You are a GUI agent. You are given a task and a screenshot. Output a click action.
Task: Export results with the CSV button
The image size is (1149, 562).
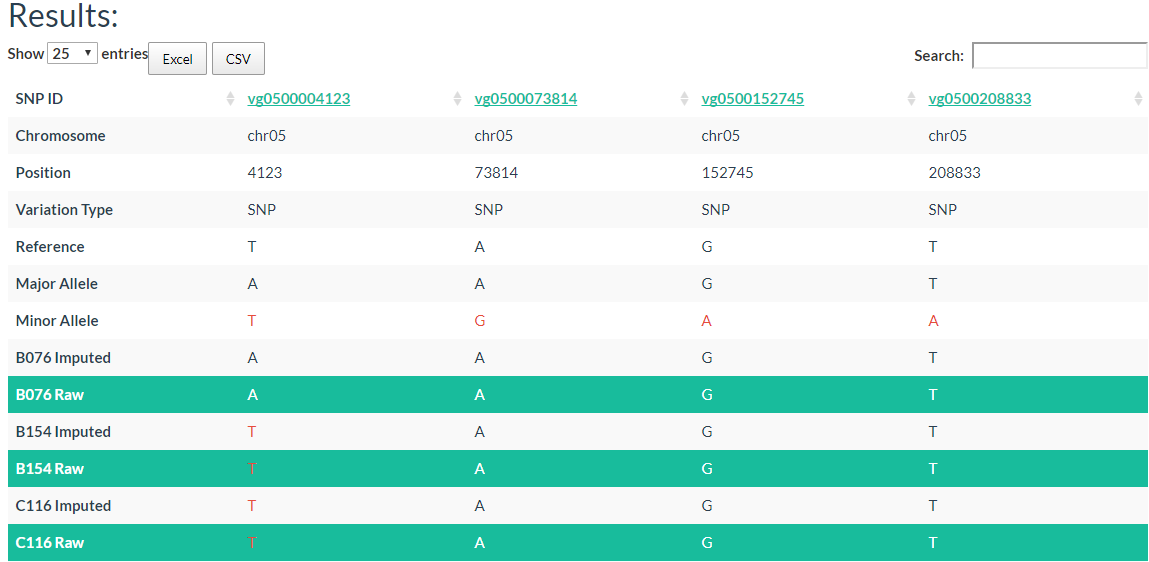click(x=238, y=59)
